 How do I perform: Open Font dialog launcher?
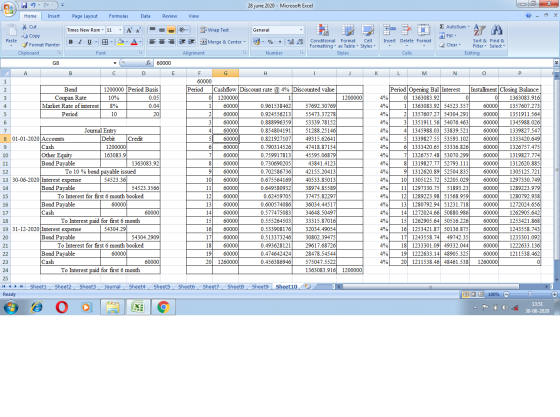pos(141,53)
